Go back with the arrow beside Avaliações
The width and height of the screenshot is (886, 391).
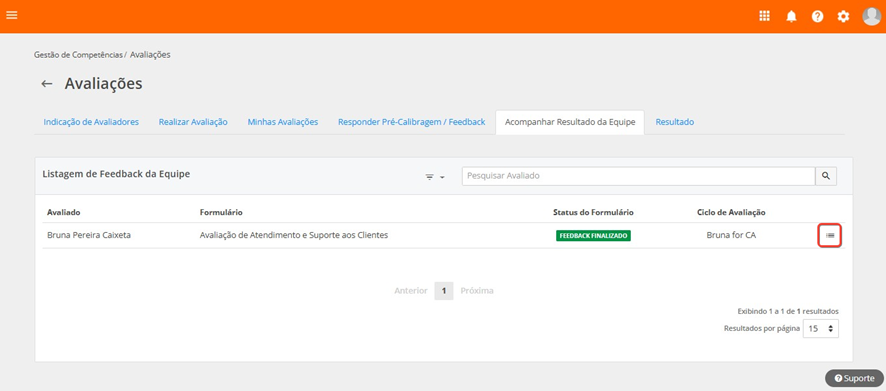(47, 84)
